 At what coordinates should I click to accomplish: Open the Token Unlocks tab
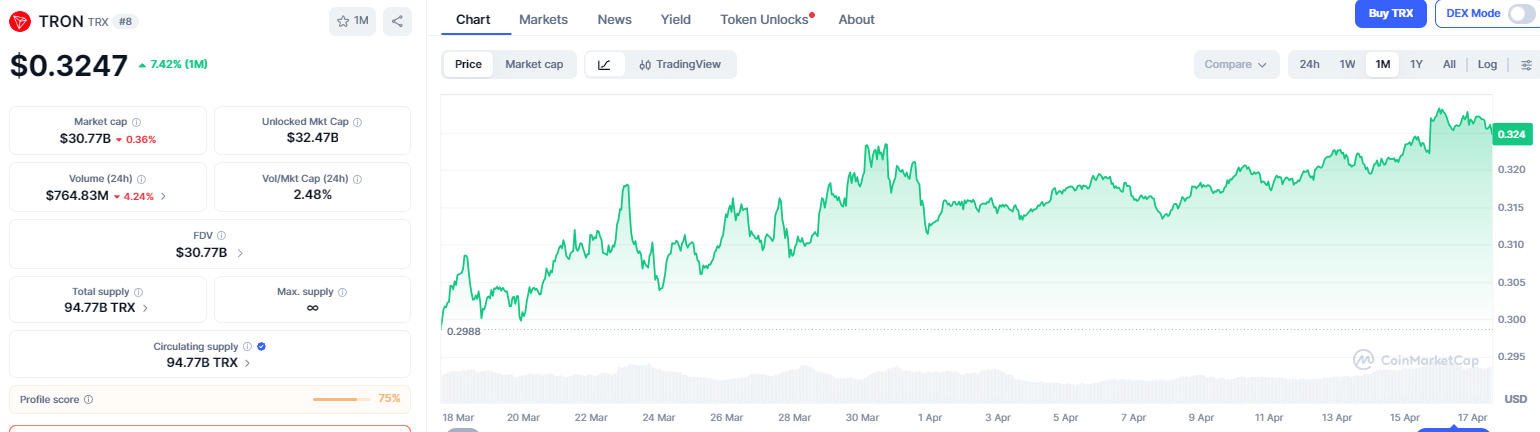coord(764,19)
